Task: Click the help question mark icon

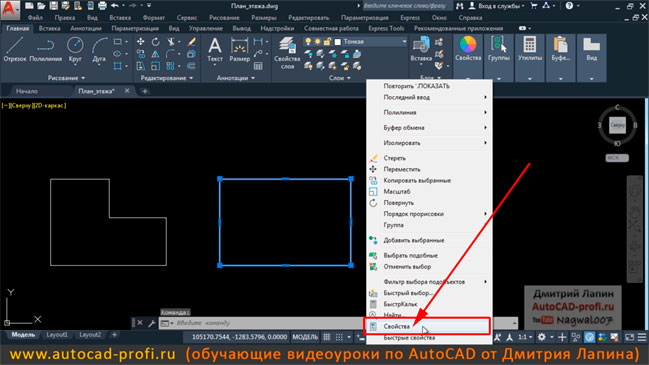Action: tap(570, 6)
